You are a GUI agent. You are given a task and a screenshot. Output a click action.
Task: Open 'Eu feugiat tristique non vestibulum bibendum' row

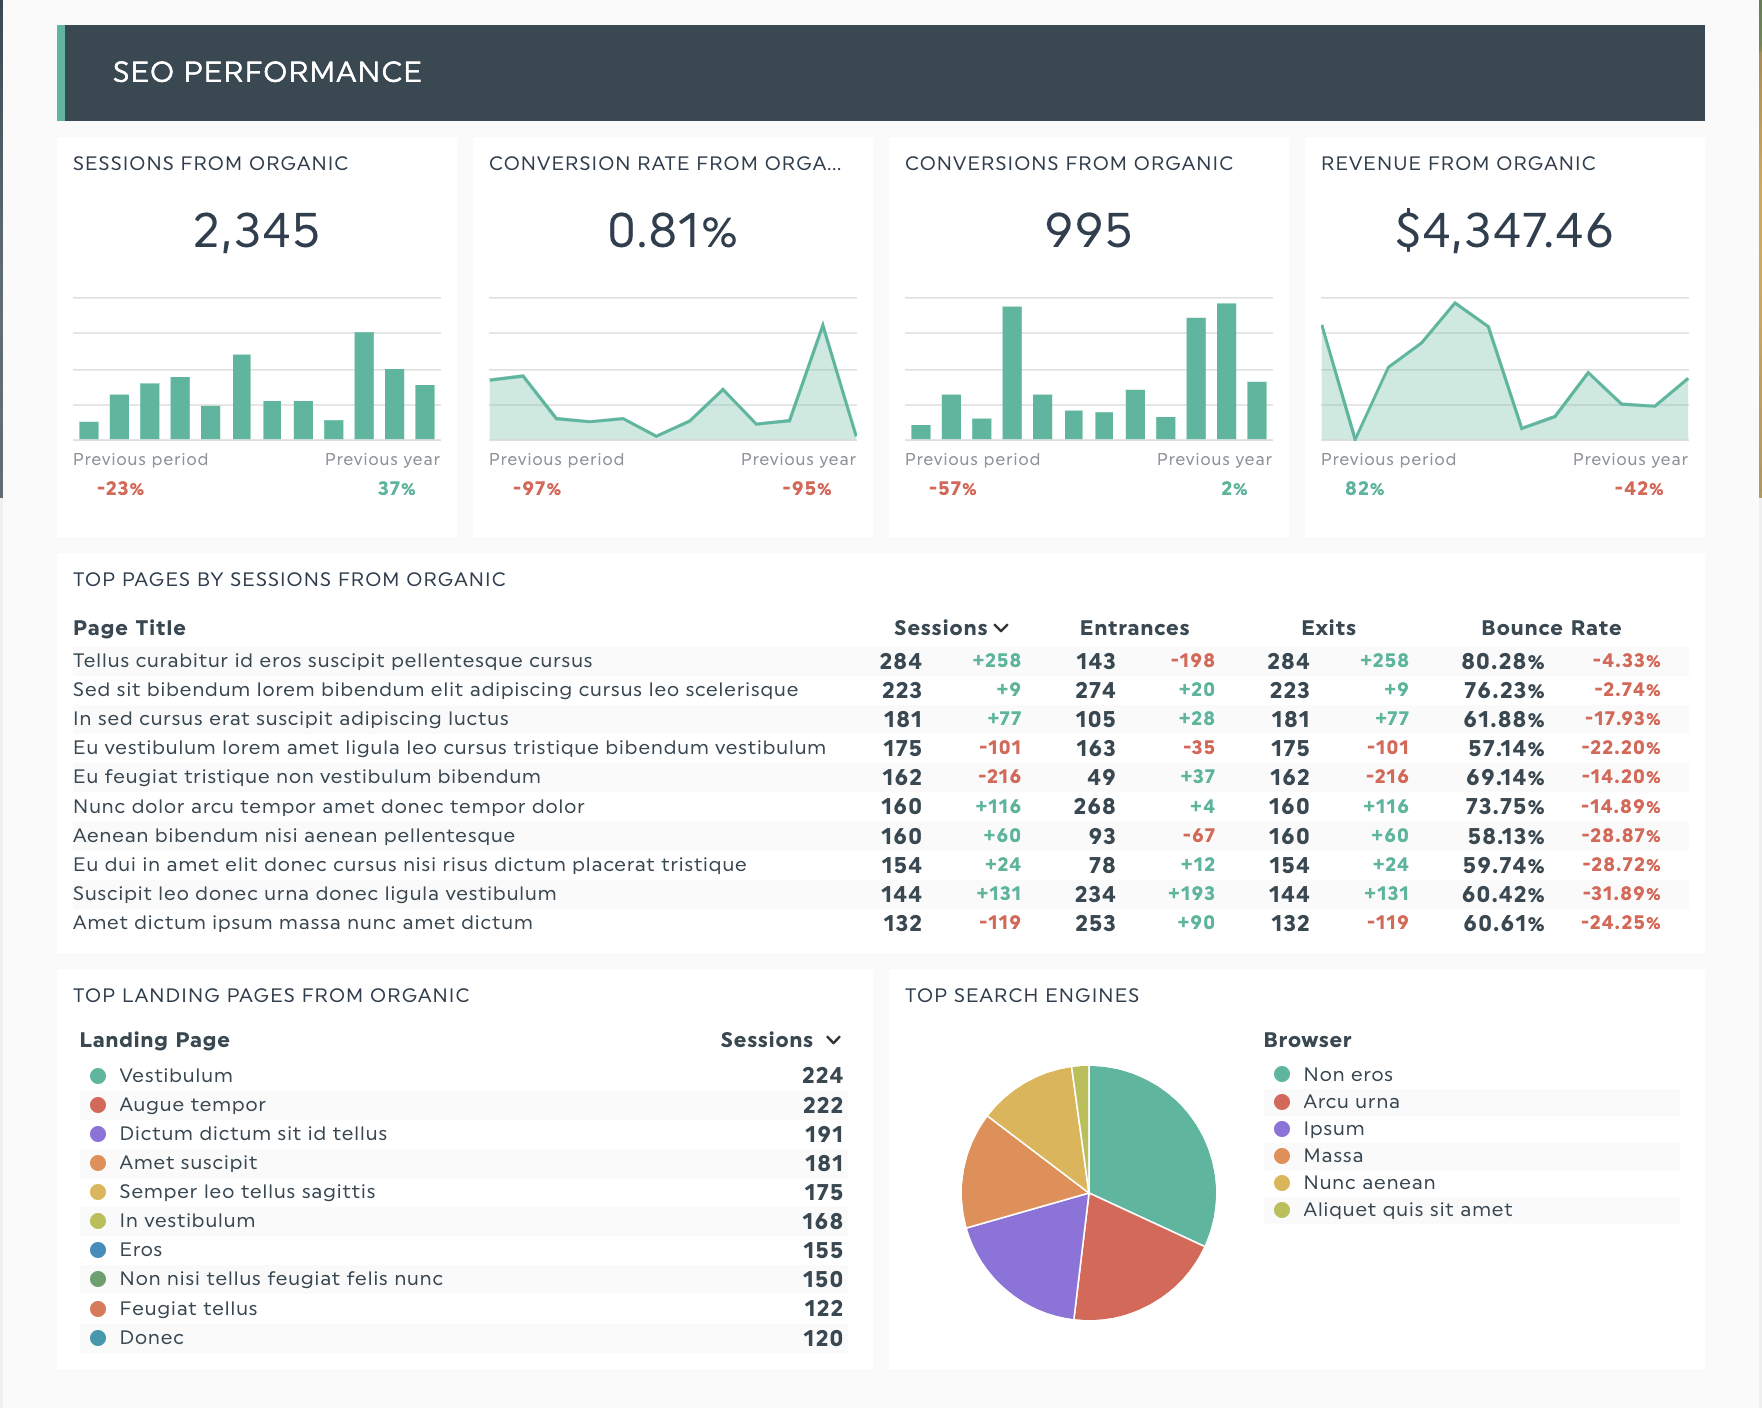881,777
